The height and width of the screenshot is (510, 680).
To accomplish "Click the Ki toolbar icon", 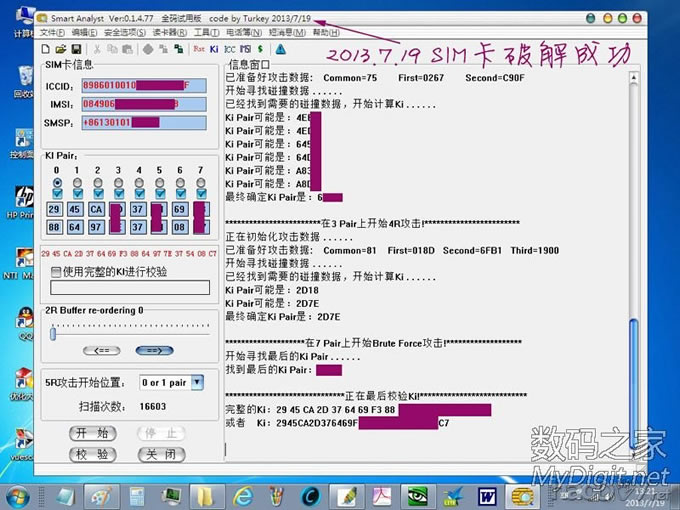I will point(214,48).
